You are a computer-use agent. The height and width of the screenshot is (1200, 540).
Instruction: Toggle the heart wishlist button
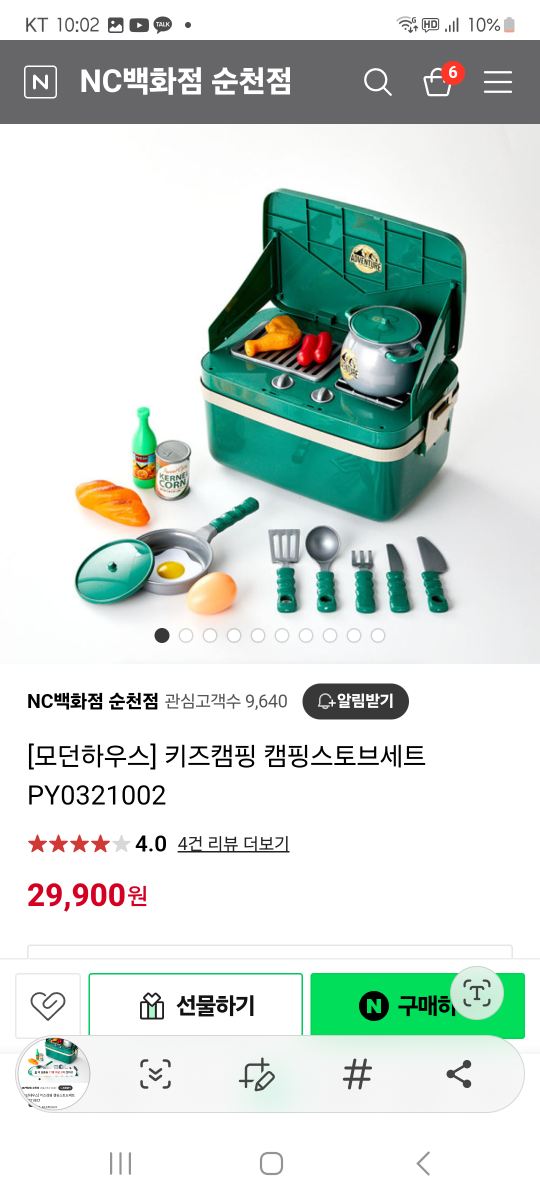48,1006
